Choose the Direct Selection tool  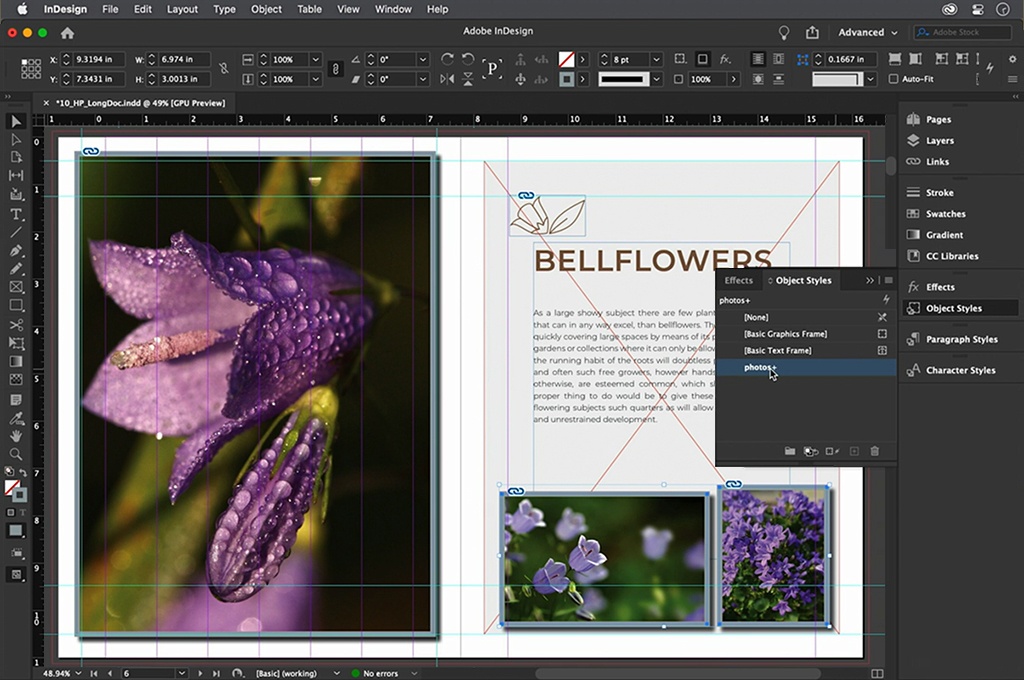tap(16, 140)
